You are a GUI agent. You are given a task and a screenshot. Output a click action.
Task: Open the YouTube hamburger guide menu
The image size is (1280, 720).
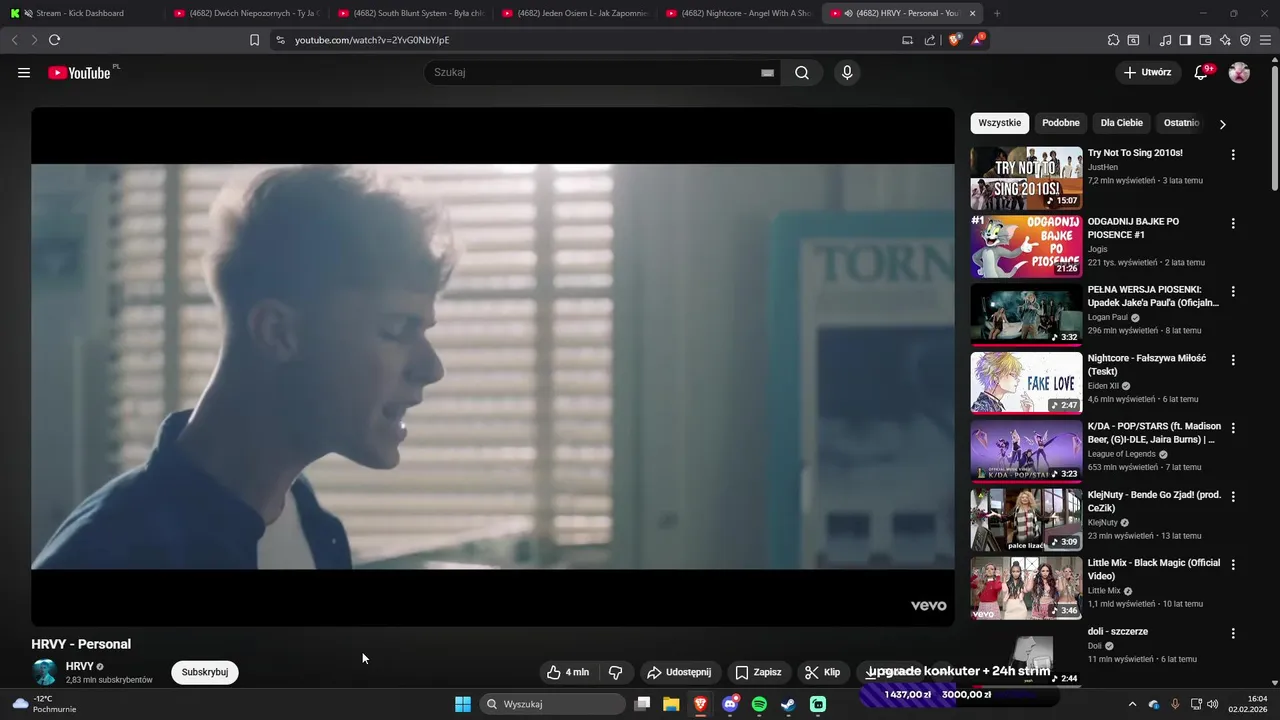(x=24, y=72)
